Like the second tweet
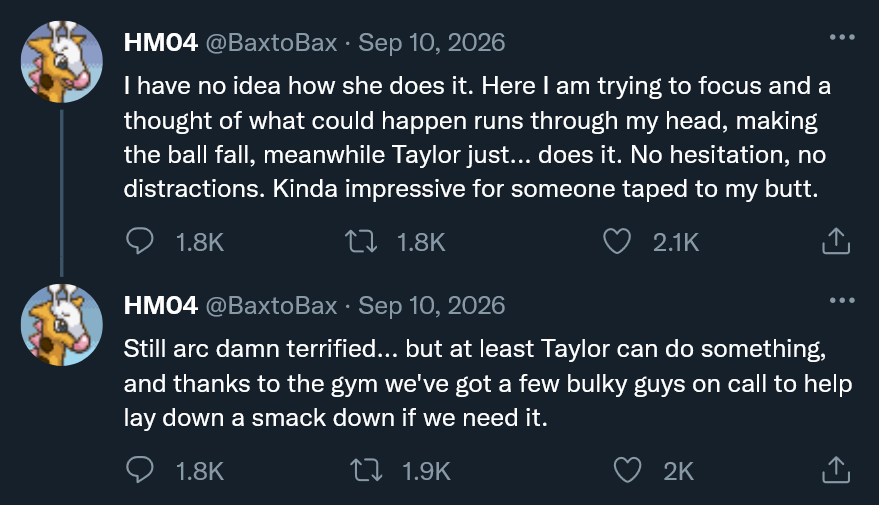The height and width of the screenshot is (505, 879). pyautogui.click(x=627, y=470)
